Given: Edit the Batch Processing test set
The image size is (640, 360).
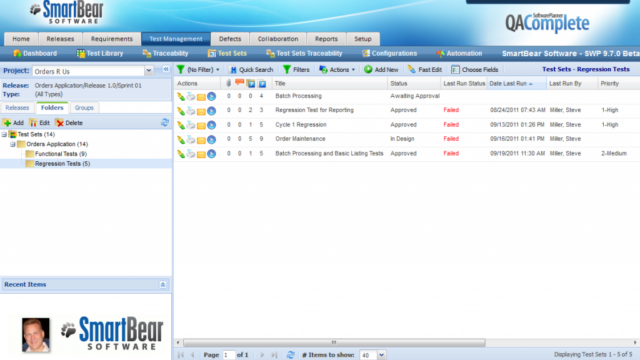Looking at the screenshot, I should click(181, 96).
